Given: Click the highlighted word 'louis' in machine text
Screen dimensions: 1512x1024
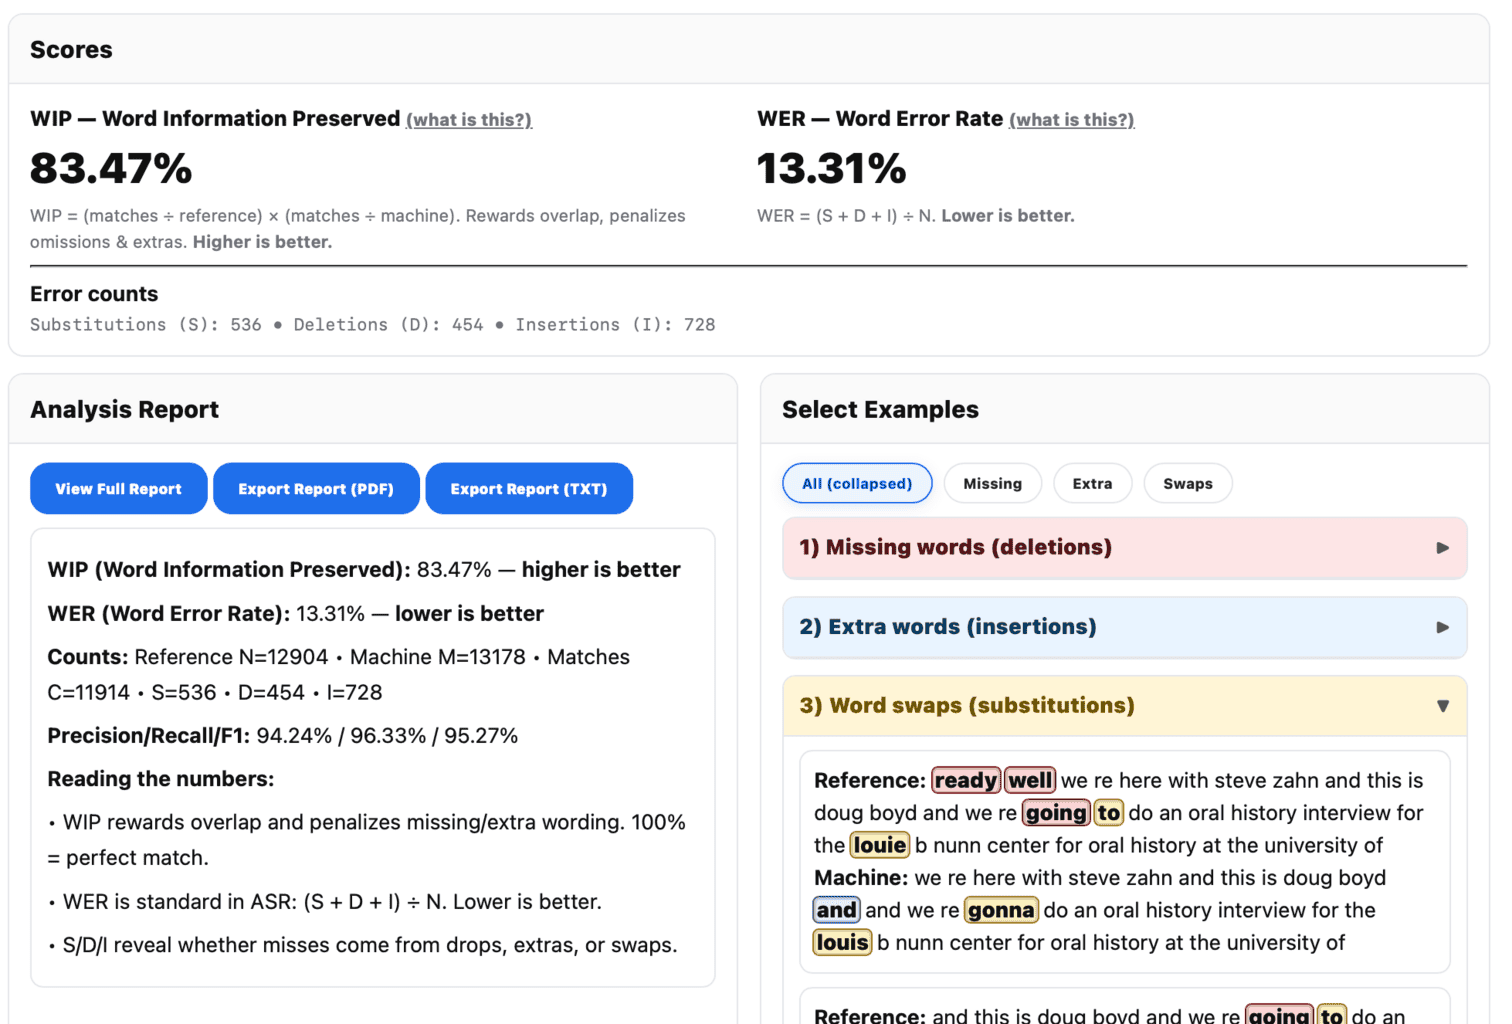Looking at the screenshot, I should 842,943.
